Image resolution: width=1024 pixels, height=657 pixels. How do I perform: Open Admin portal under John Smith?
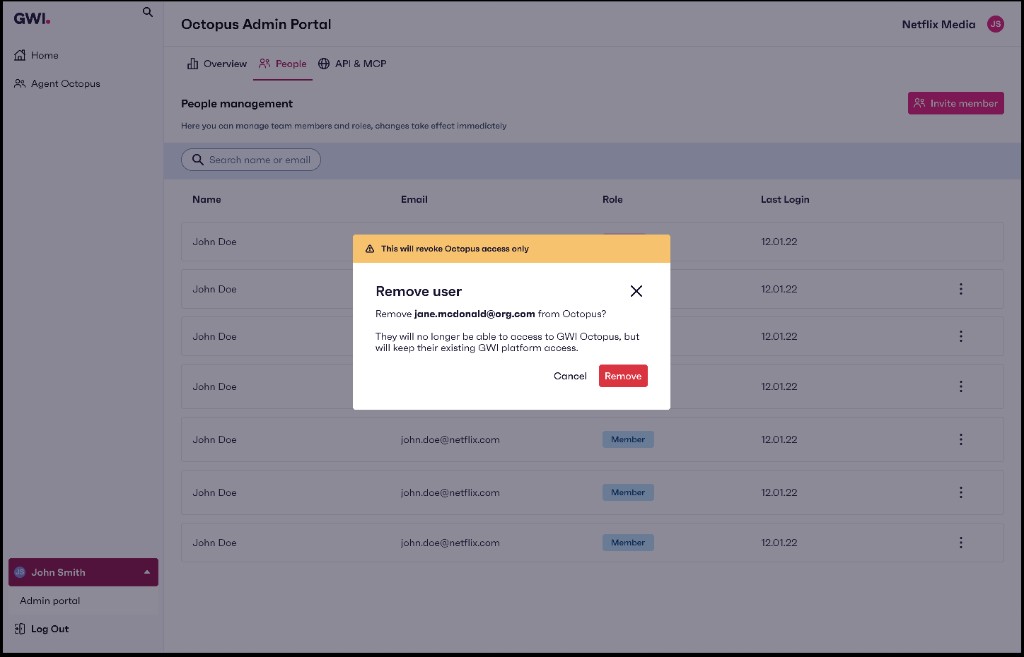coord(50,601)
